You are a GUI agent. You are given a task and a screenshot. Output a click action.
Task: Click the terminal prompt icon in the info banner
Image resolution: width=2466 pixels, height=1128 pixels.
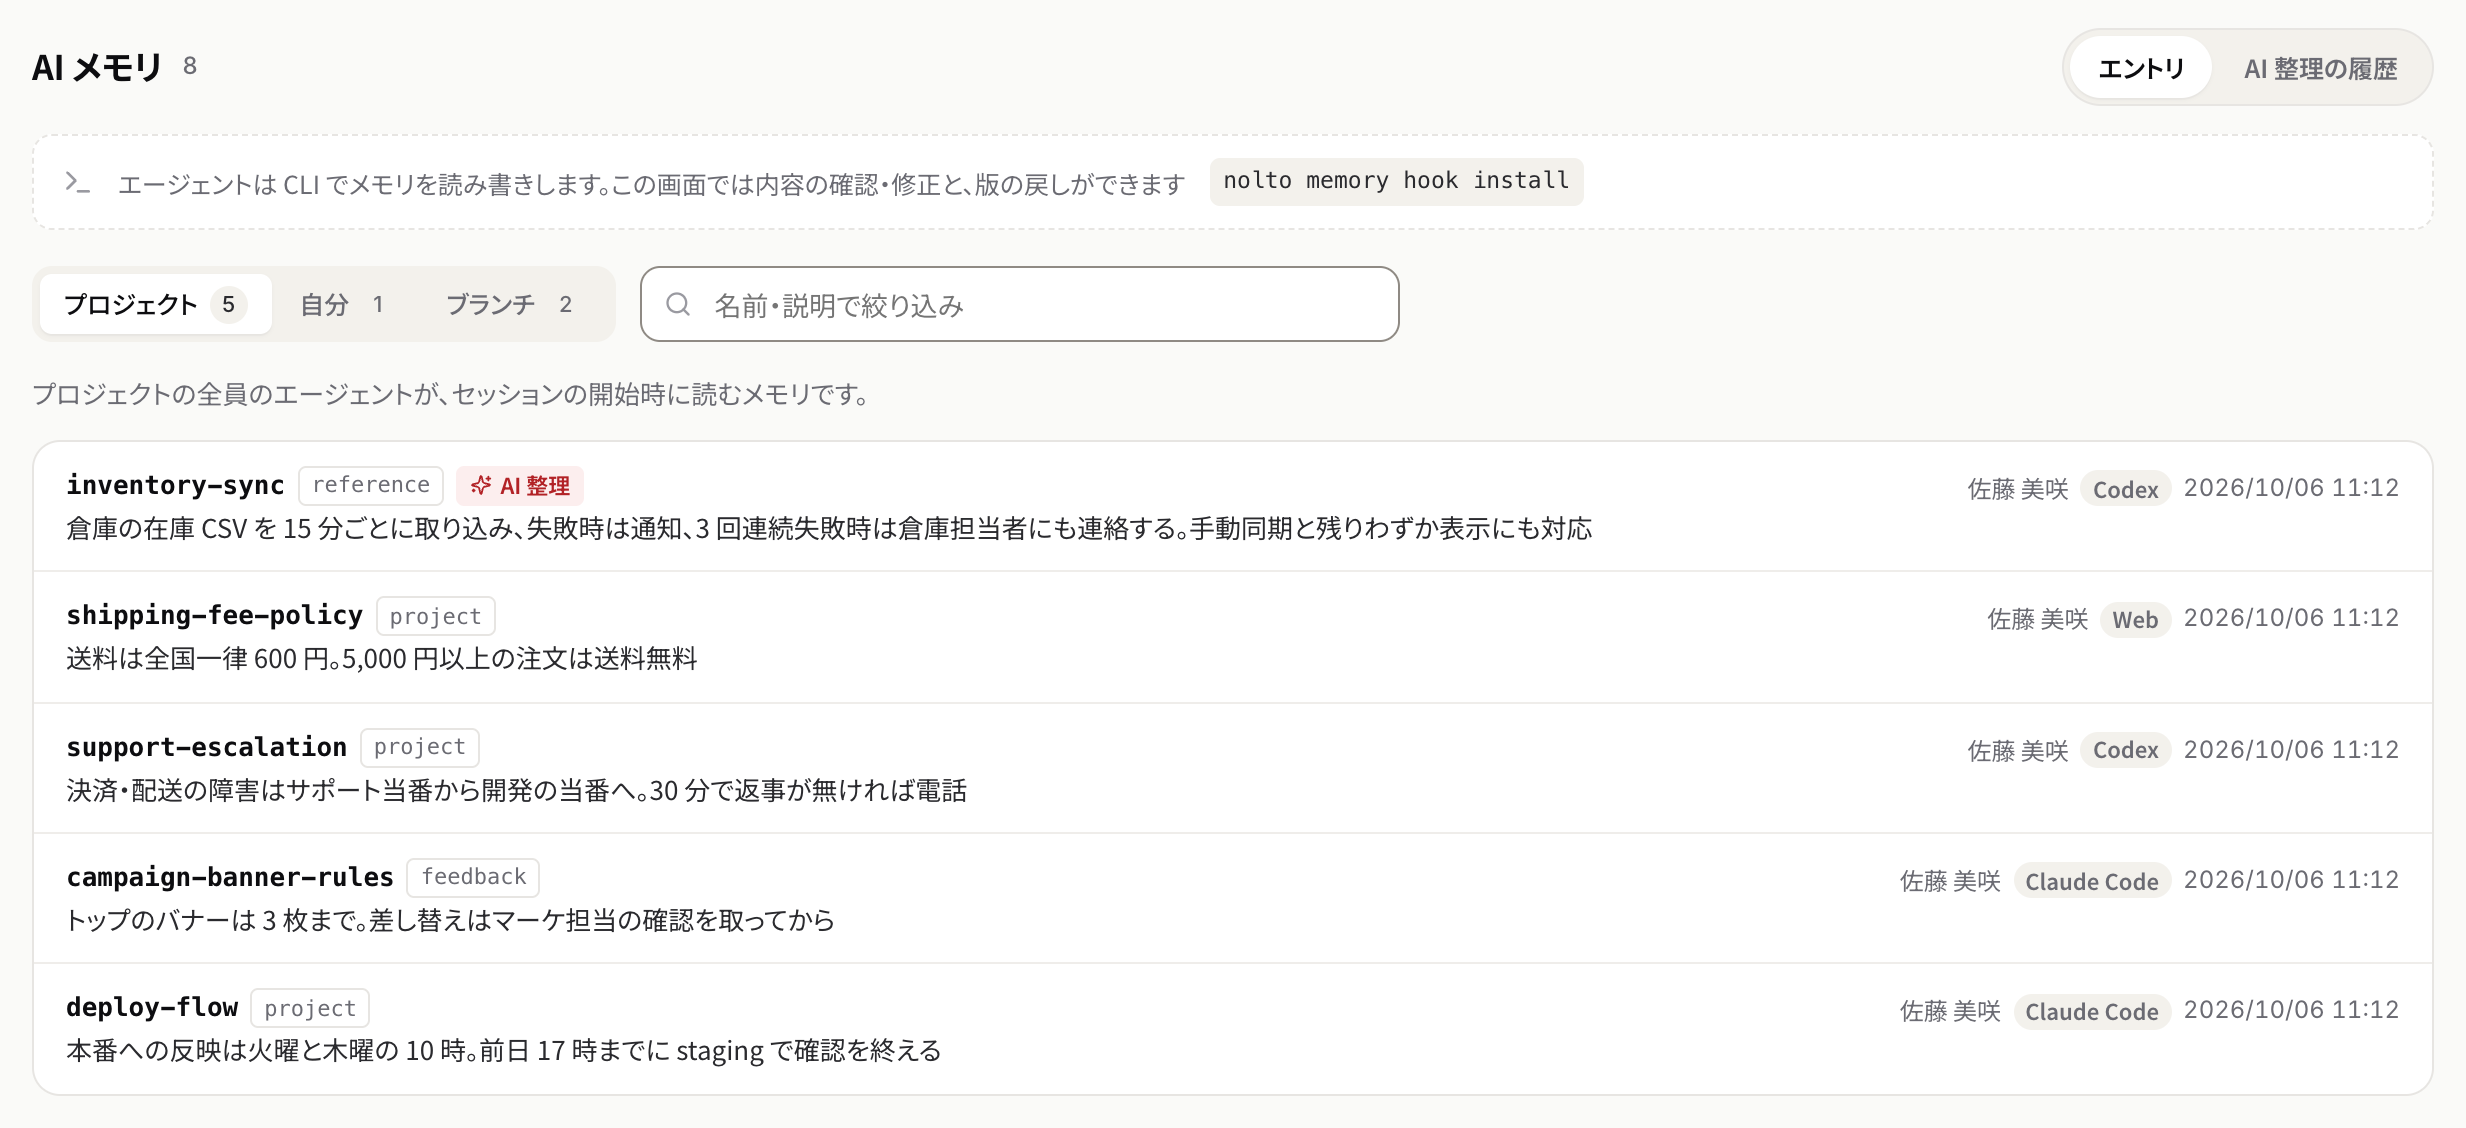point(78,183)
